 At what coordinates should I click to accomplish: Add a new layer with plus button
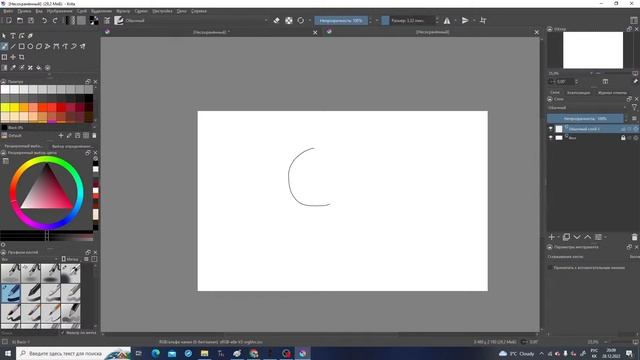pos(552,237)
